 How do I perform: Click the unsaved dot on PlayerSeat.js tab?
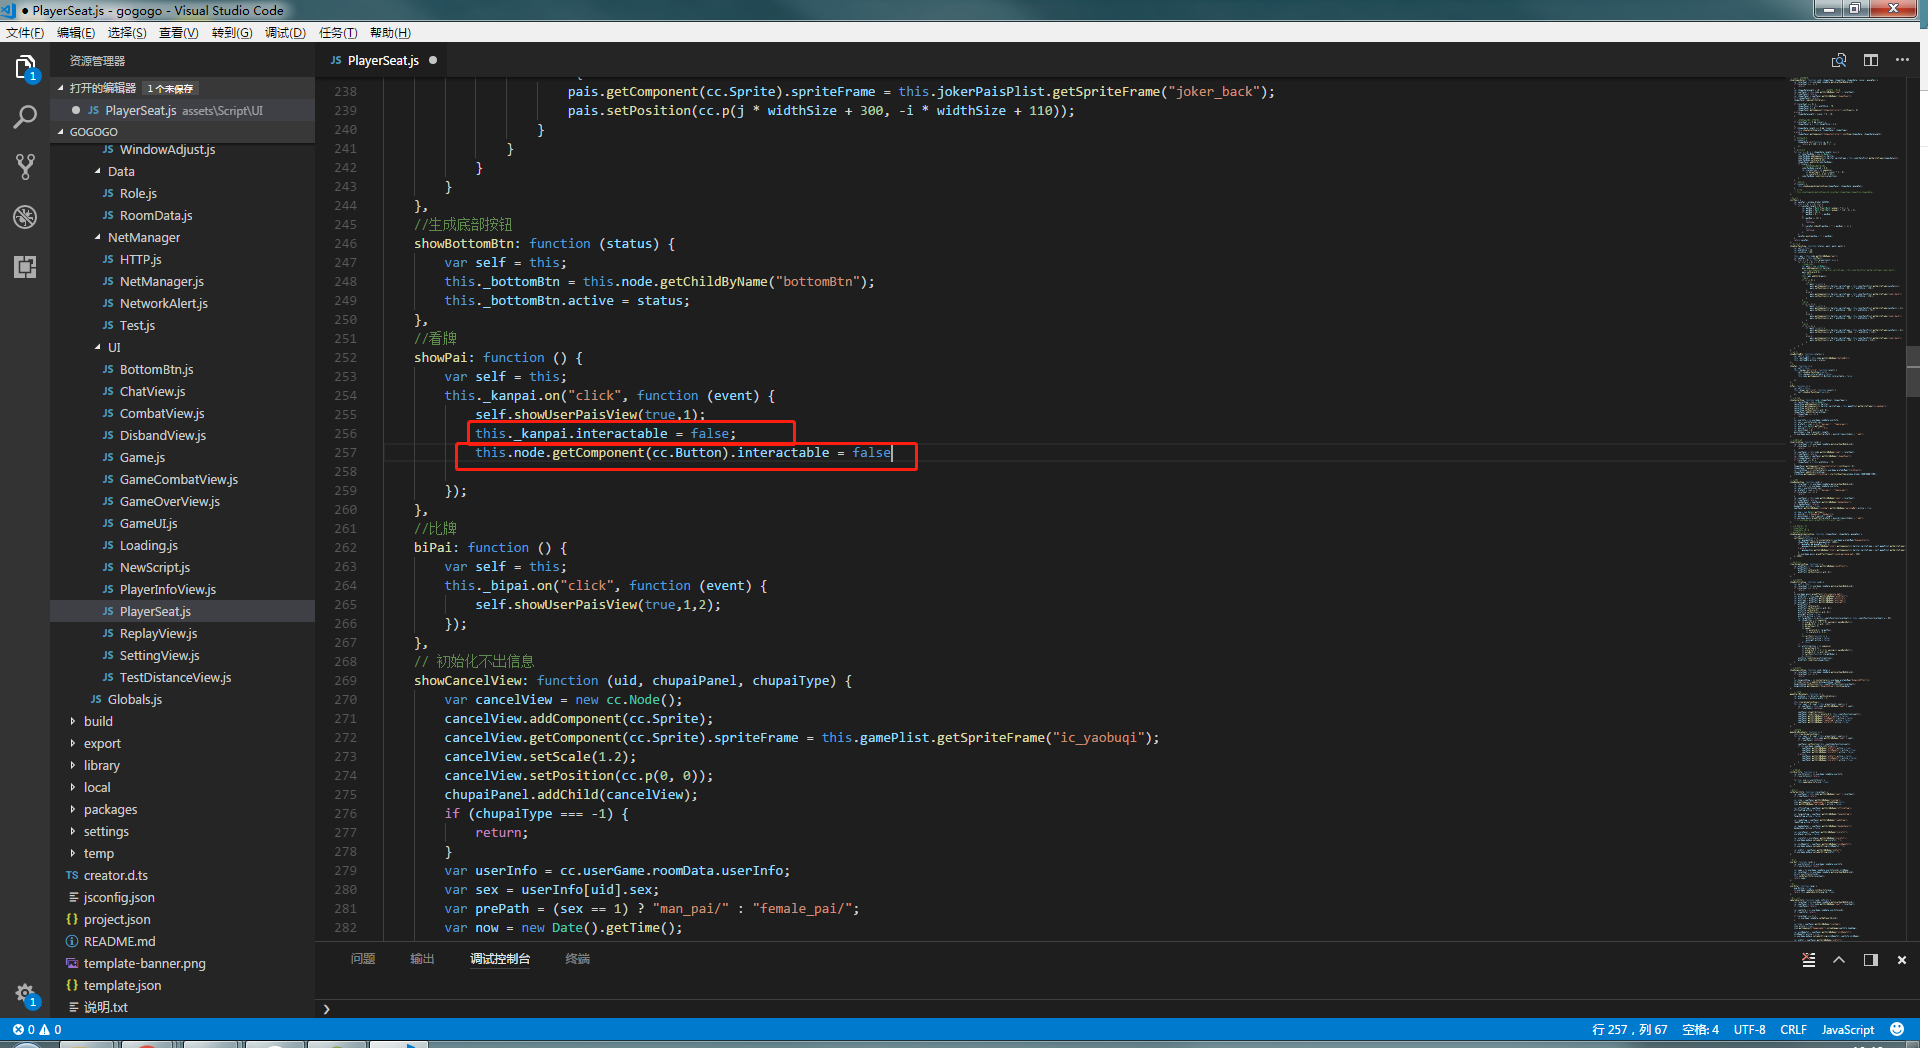433,60
